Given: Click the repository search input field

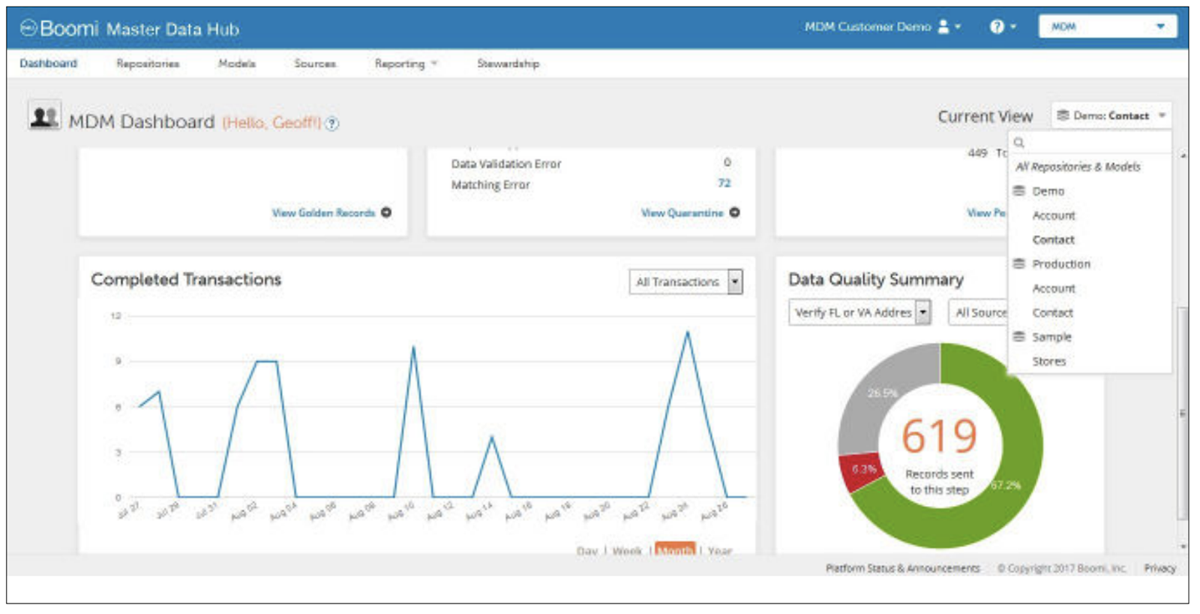Looking at the screenshot, I should tap(1089, 143).
